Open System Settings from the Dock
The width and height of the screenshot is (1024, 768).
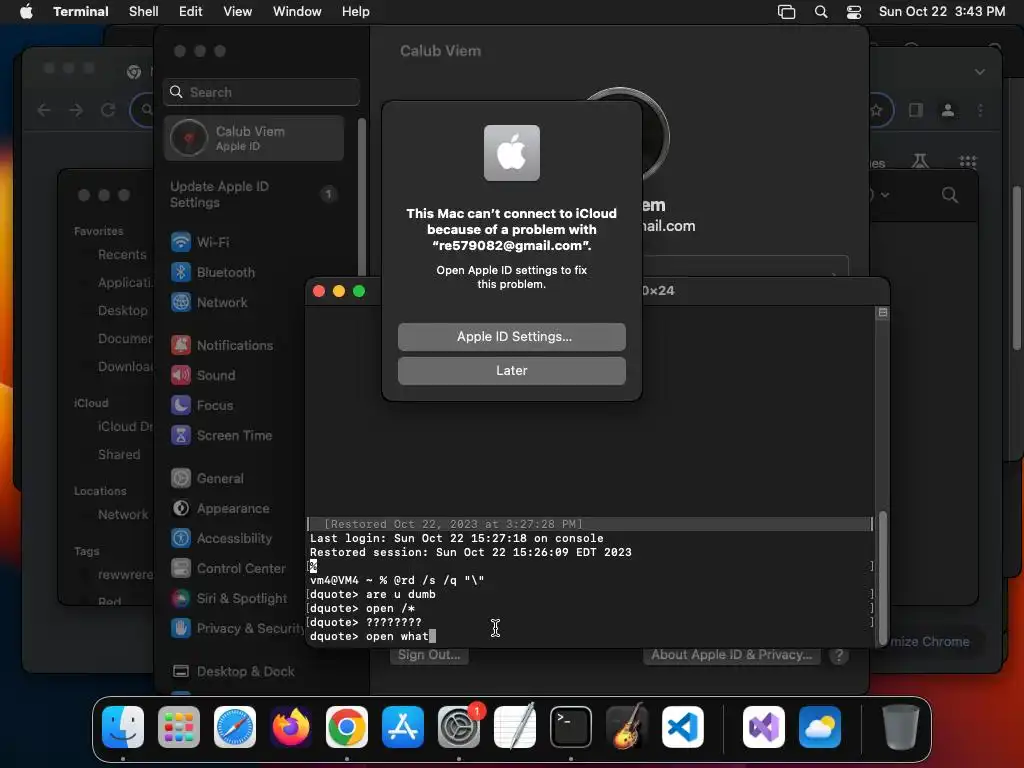[458, 727]
